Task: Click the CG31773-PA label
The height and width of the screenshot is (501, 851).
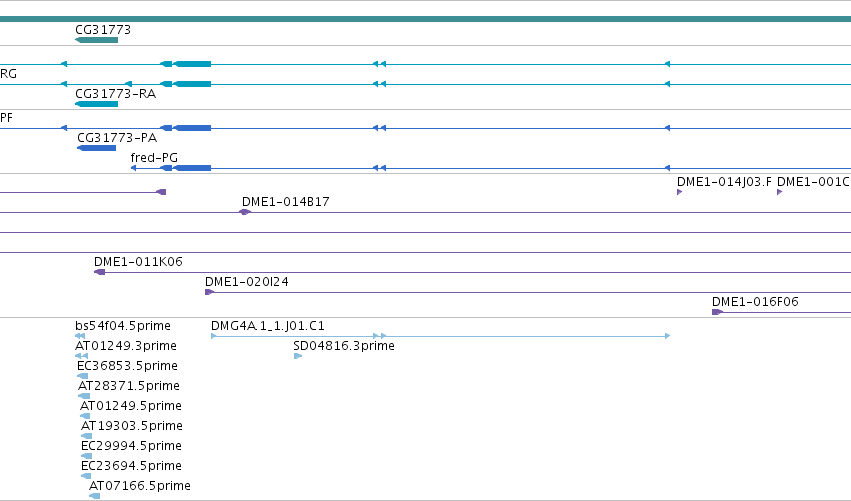Action: coord(117,138)
